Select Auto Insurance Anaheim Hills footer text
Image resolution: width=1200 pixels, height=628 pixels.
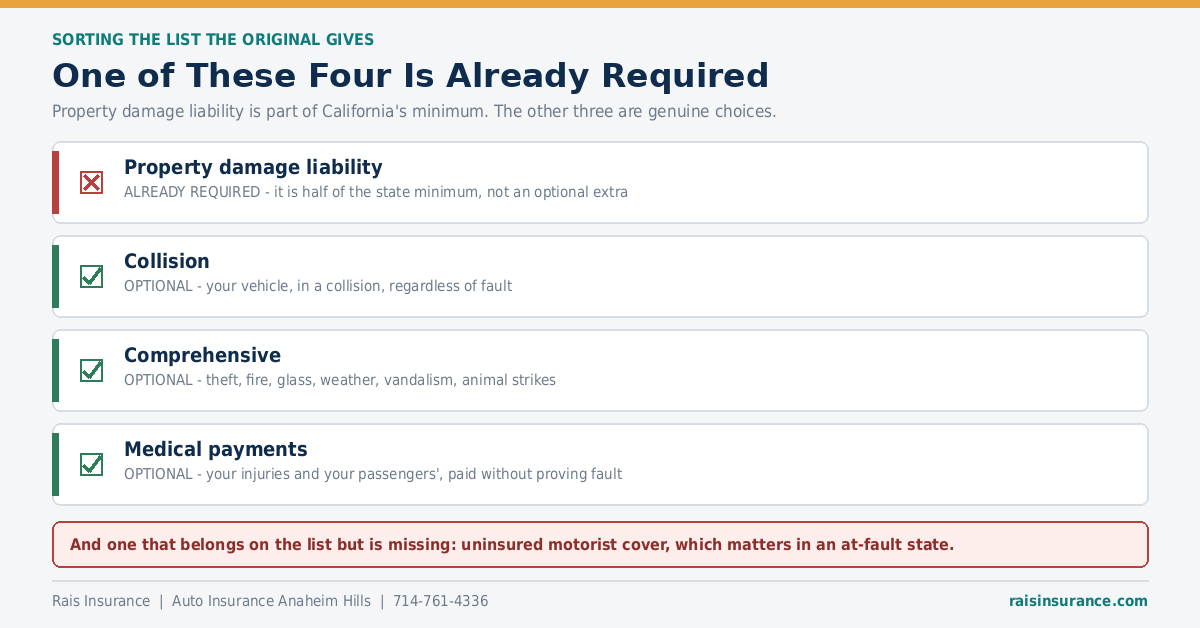pos(271,601)
